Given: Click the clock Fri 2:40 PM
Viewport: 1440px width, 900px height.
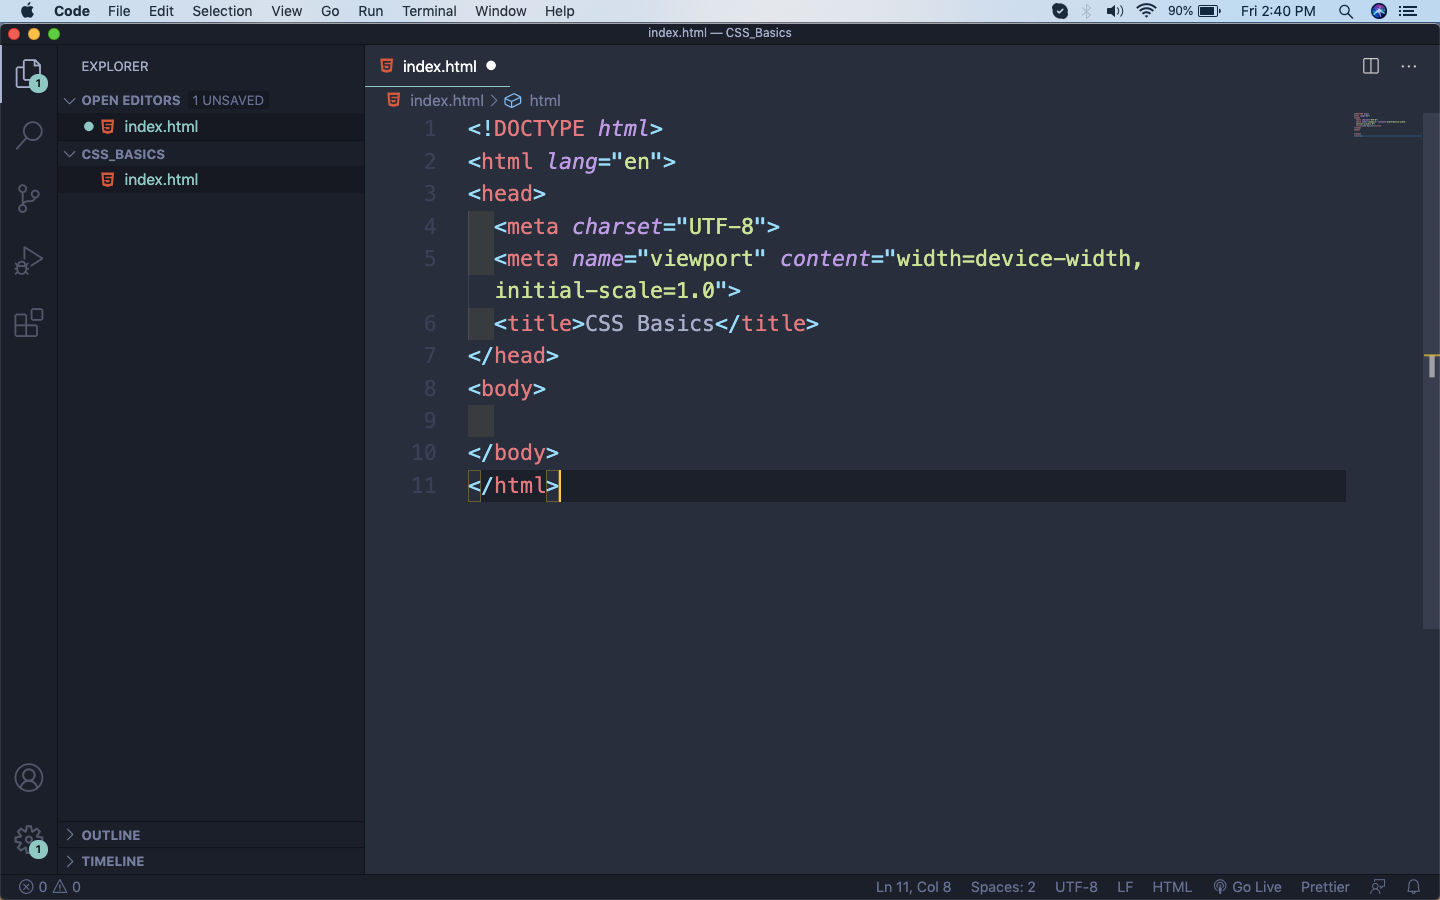Looking at the screenshot, I should click(1278, 11).
